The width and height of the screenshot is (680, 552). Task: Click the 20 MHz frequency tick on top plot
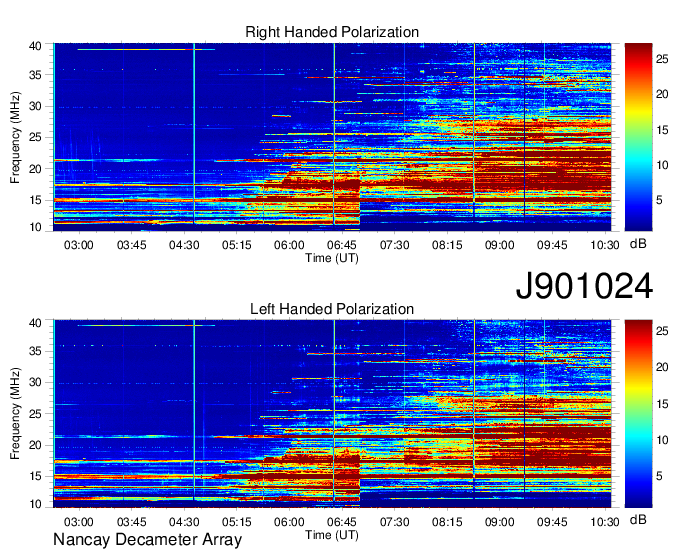pos(36,169)
